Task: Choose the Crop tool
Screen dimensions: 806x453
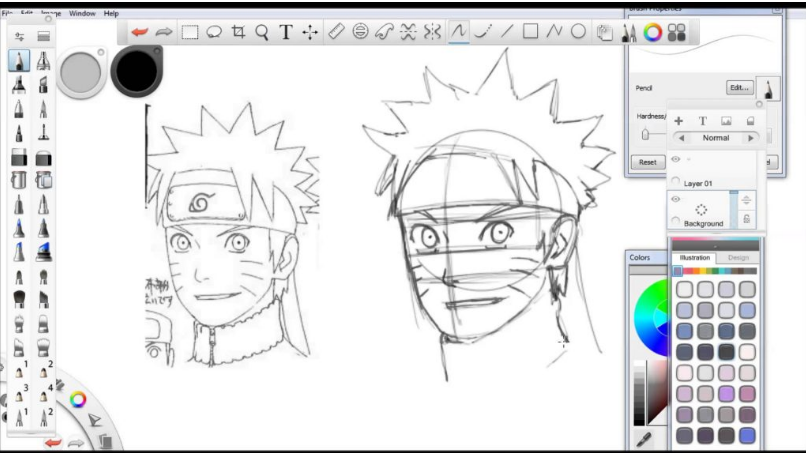Action: [x=238, y=32]
